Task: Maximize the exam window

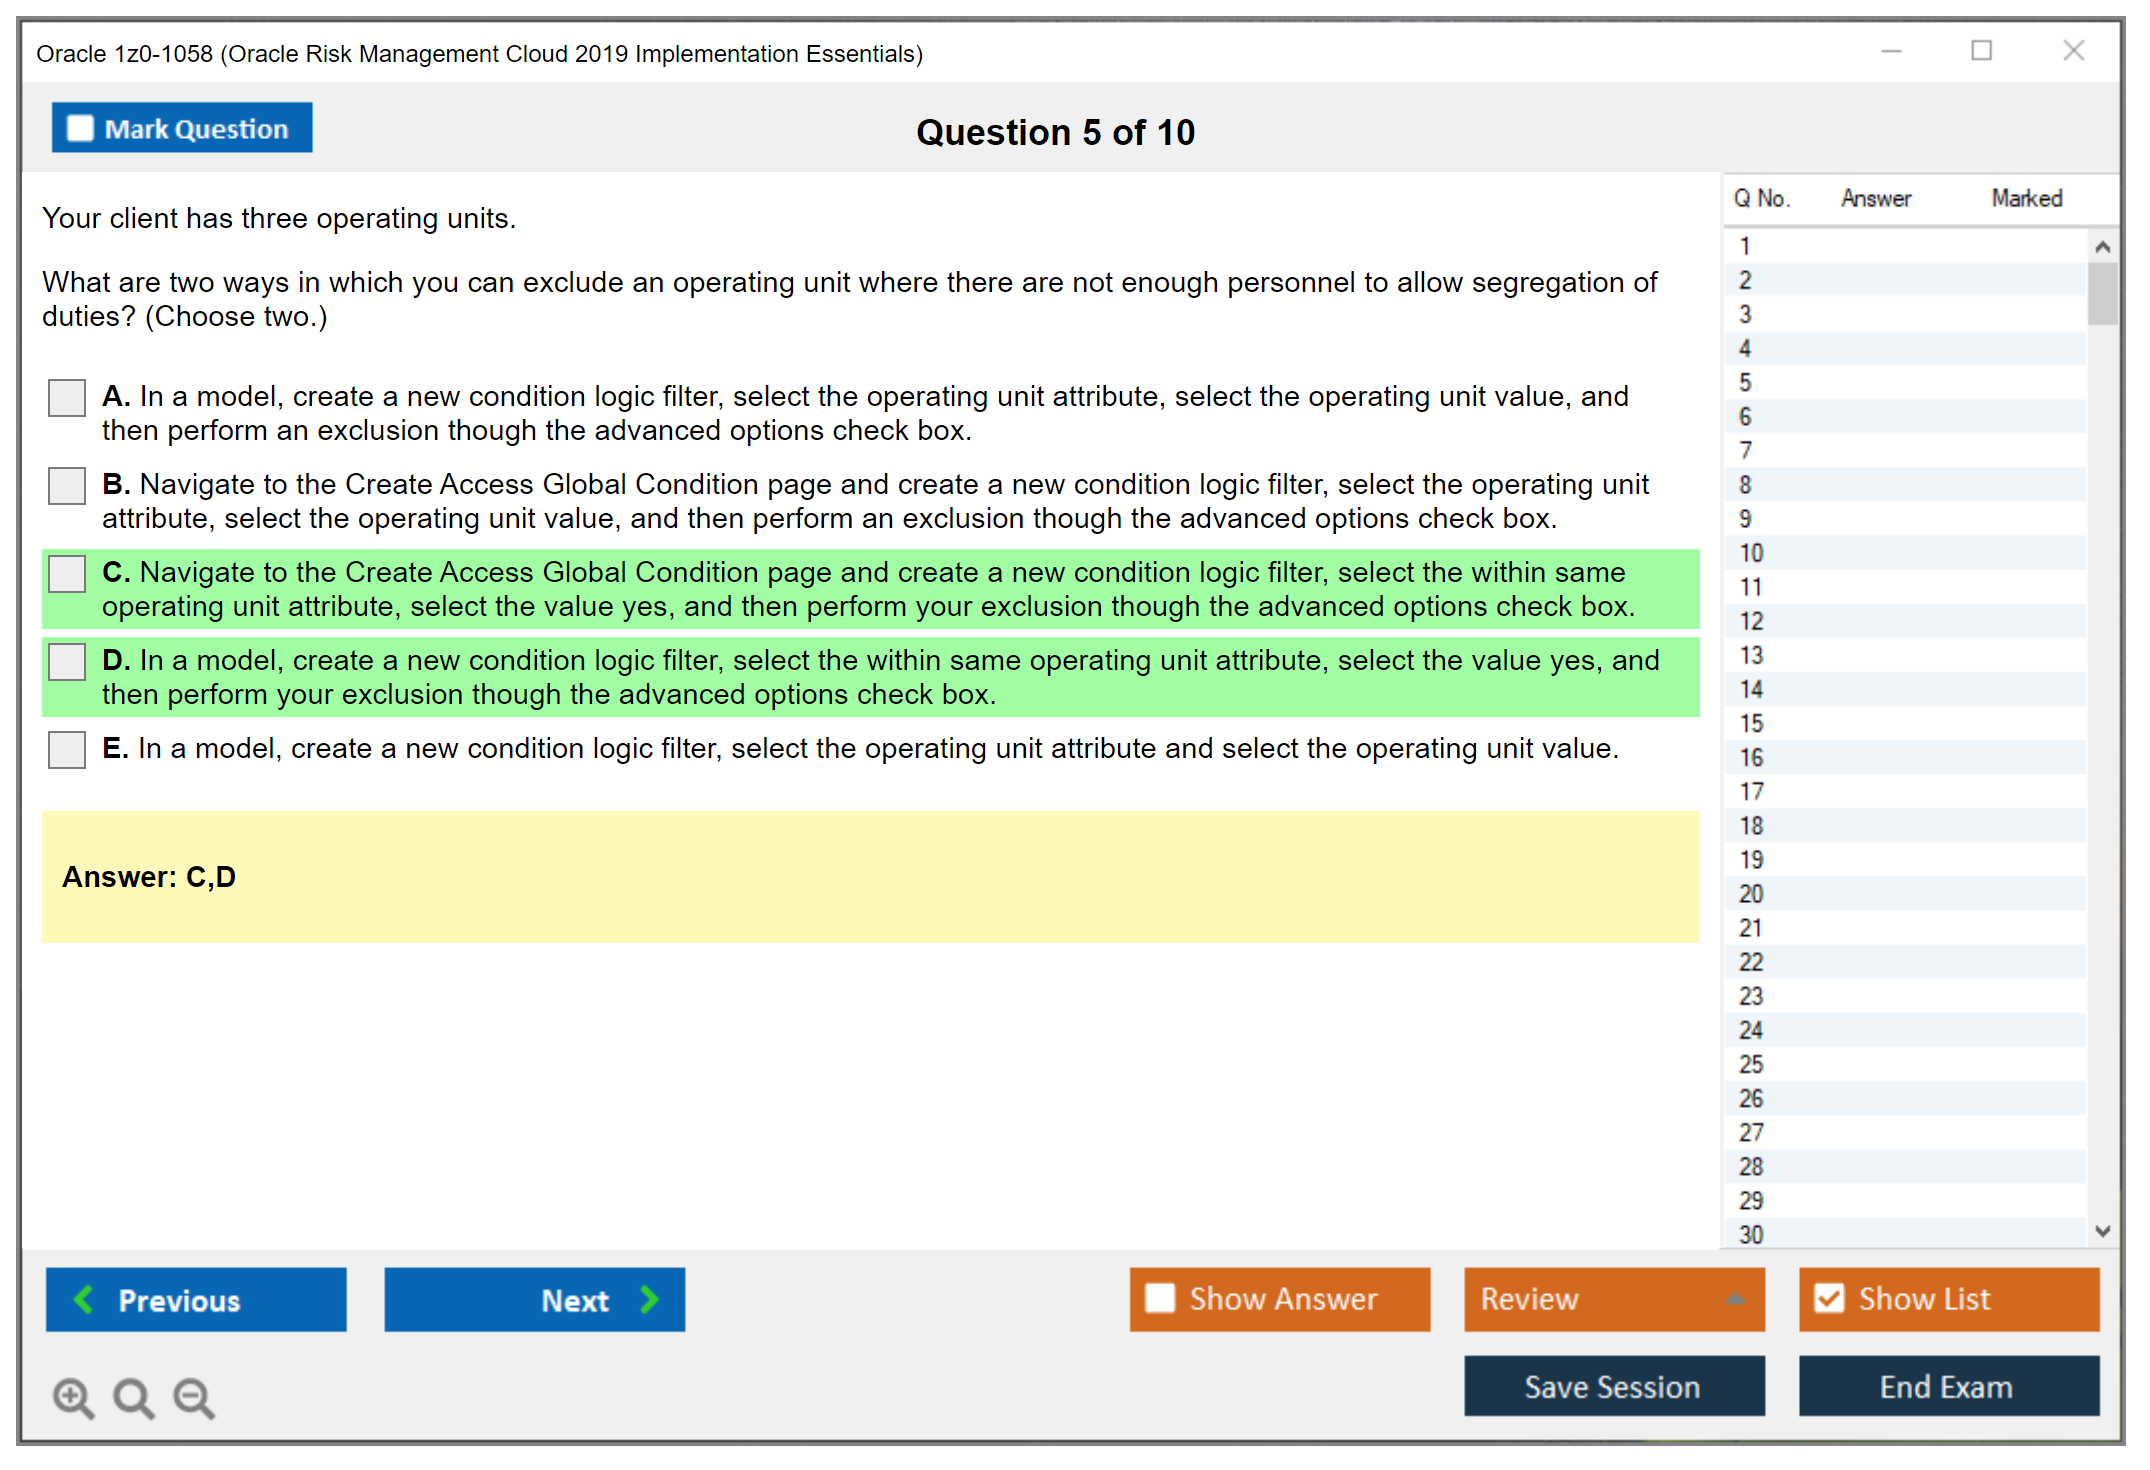Action: 1981,51
